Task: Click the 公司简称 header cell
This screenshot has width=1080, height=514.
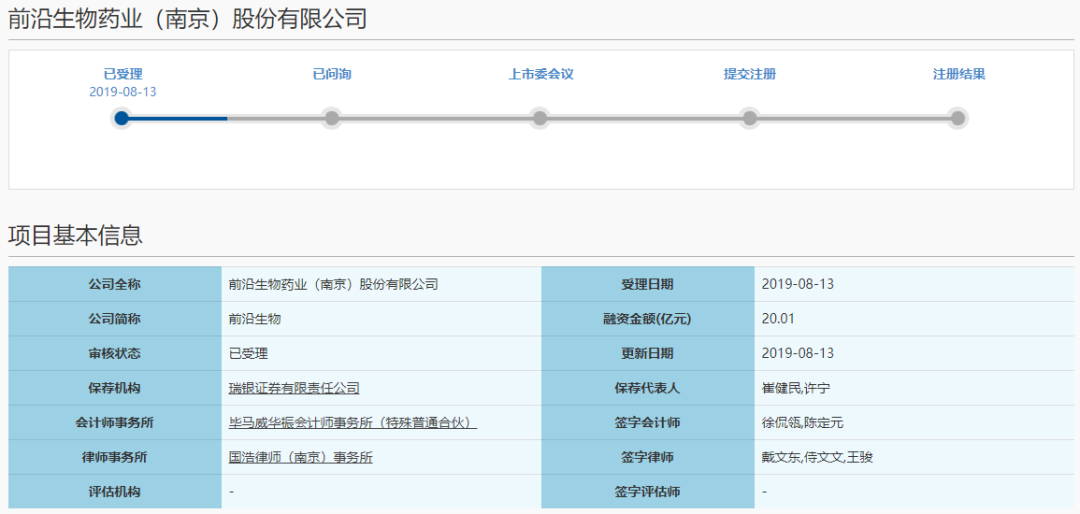Action: (115, 319)
